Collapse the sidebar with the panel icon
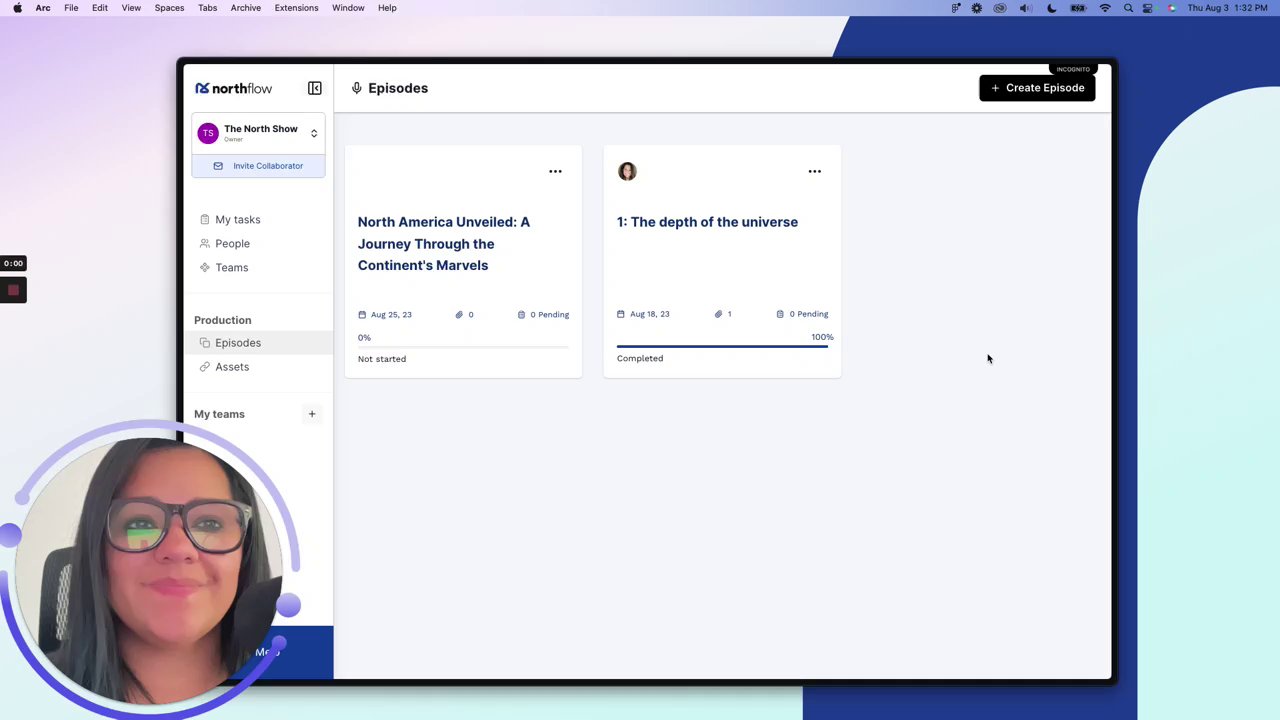The image size is (1280, 720). point(314,88)
